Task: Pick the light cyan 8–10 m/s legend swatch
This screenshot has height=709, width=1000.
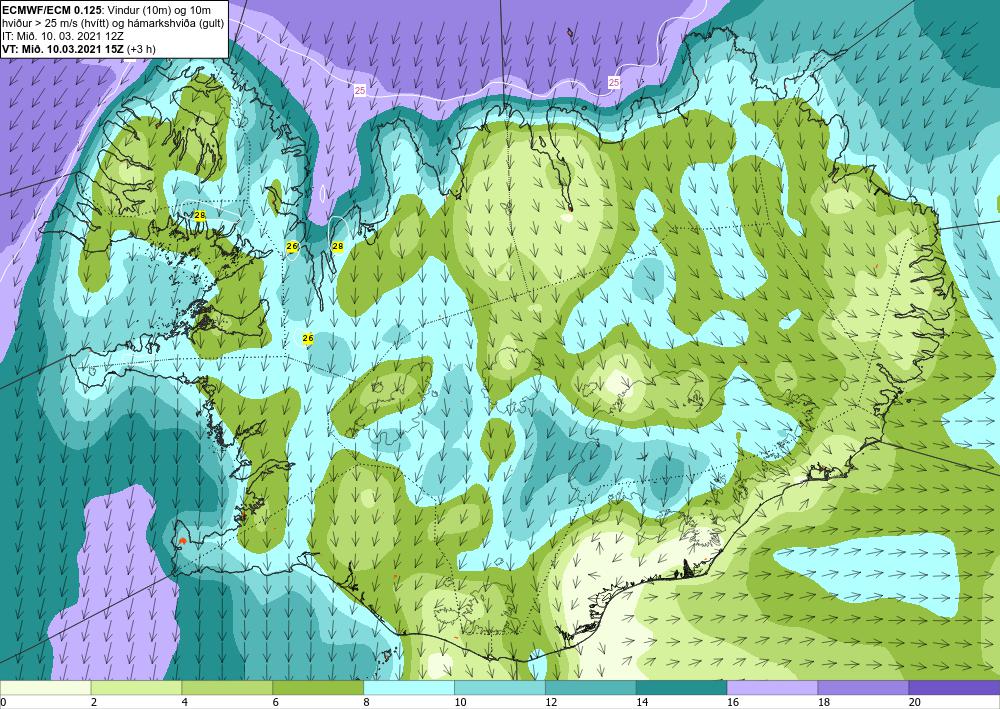Action: point(409,688)
